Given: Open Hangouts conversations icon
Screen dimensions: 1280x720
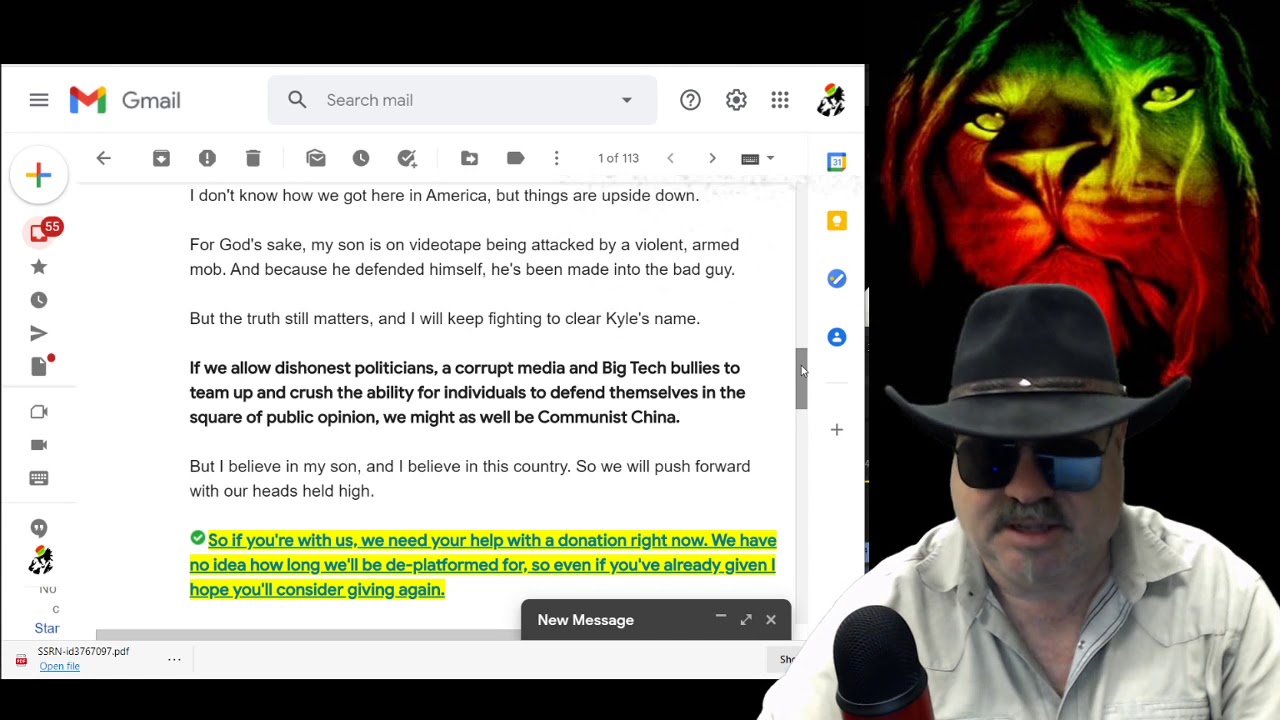Looking at the screenshot, I should 39,528.
